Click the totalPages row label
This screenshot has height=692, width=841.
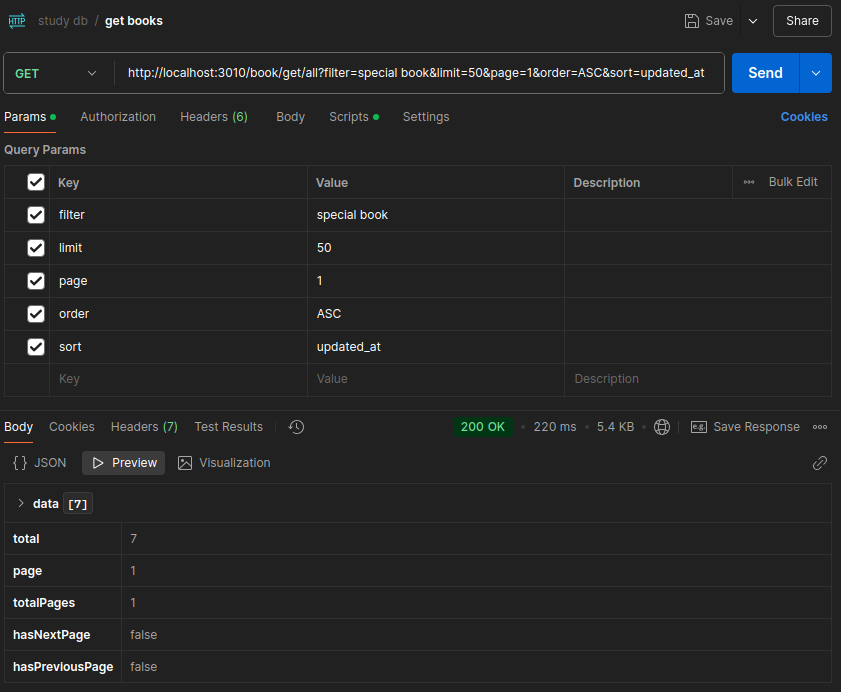pos(44,603)
